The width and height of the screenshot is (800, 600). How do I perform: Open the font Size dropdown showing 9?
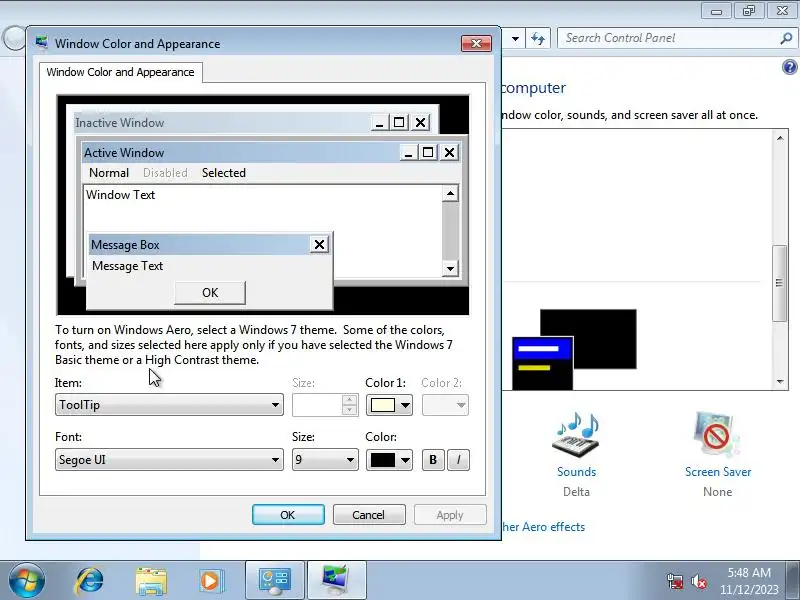pyautogui.click(x=325, y=460)
